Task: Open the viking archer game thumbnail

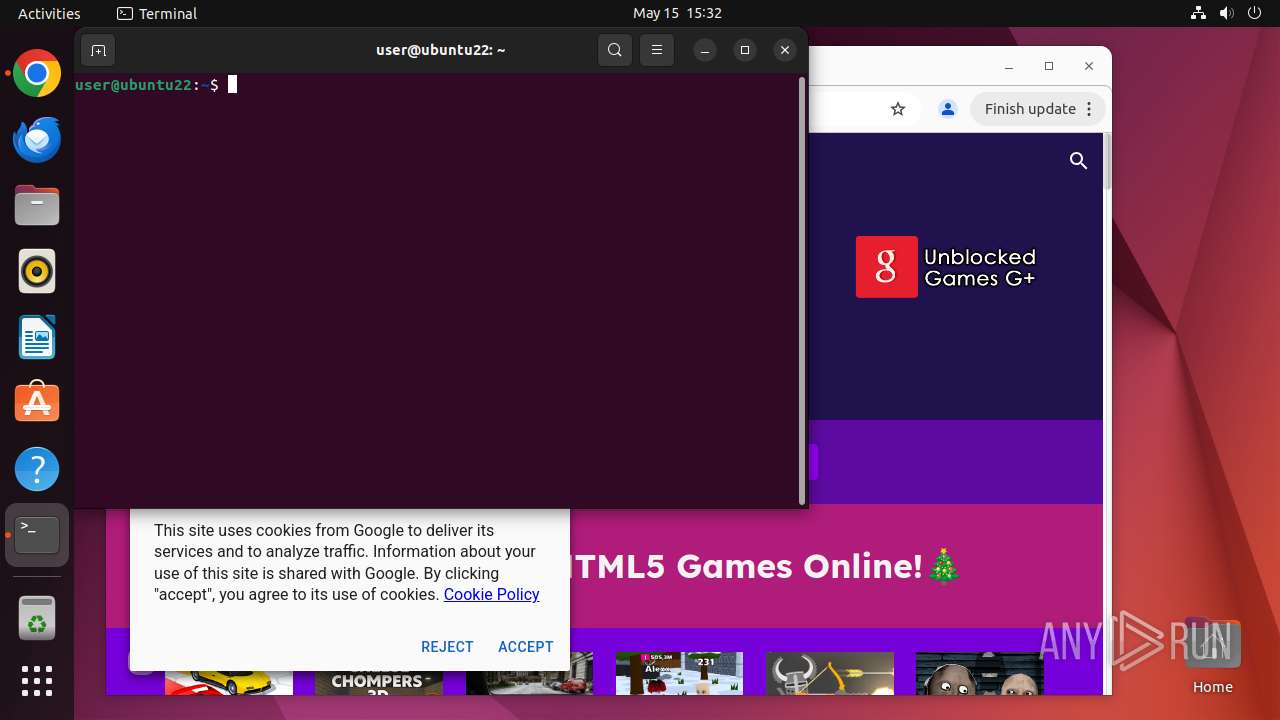Action: 830,673
